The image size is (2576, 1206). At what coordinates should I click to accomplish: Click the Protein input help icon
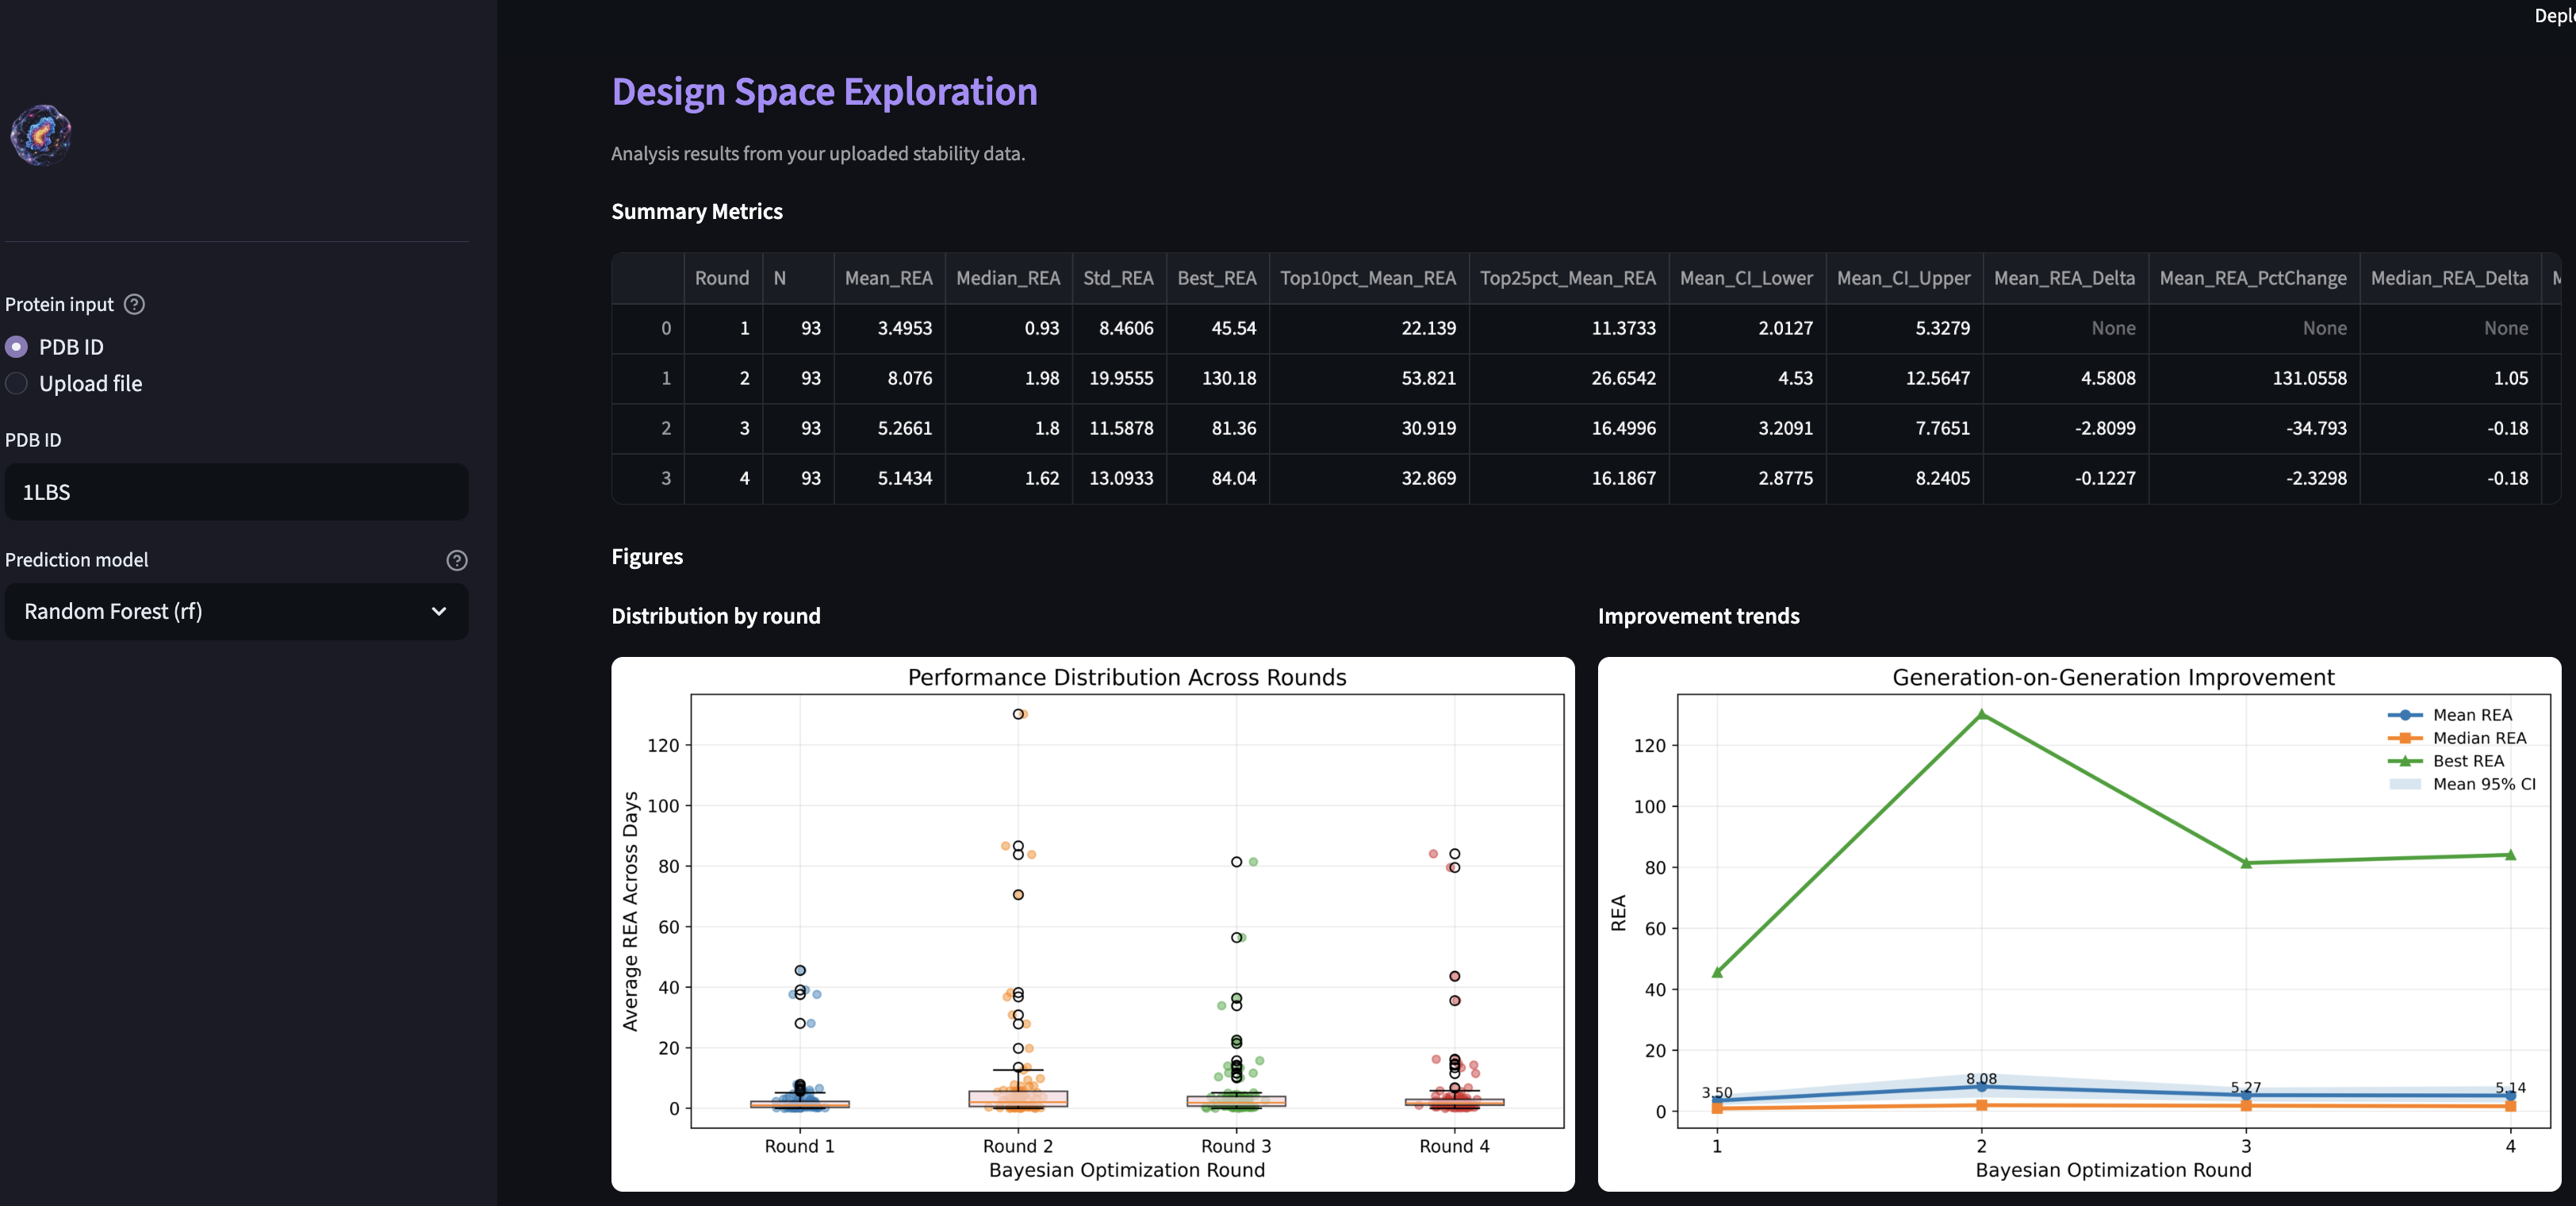pos(134,304)
